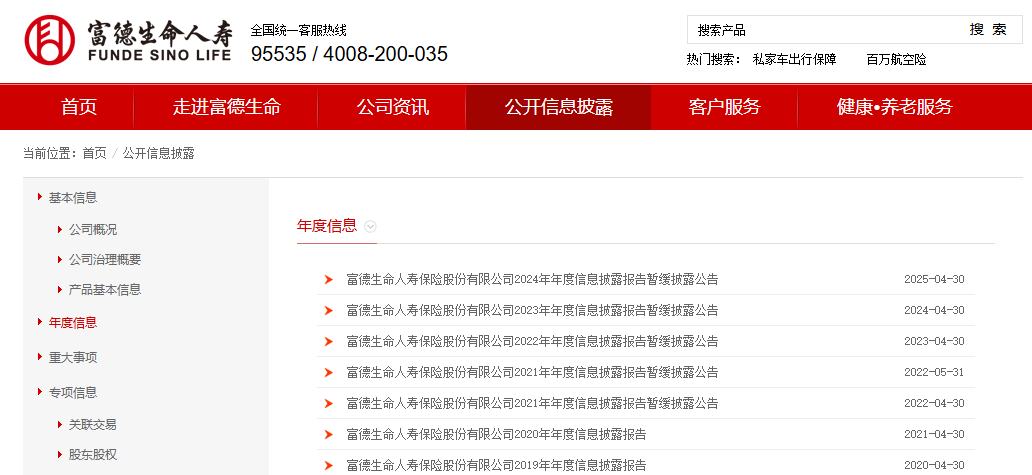Click hot search link 私家车出行保障

point(794,60)
